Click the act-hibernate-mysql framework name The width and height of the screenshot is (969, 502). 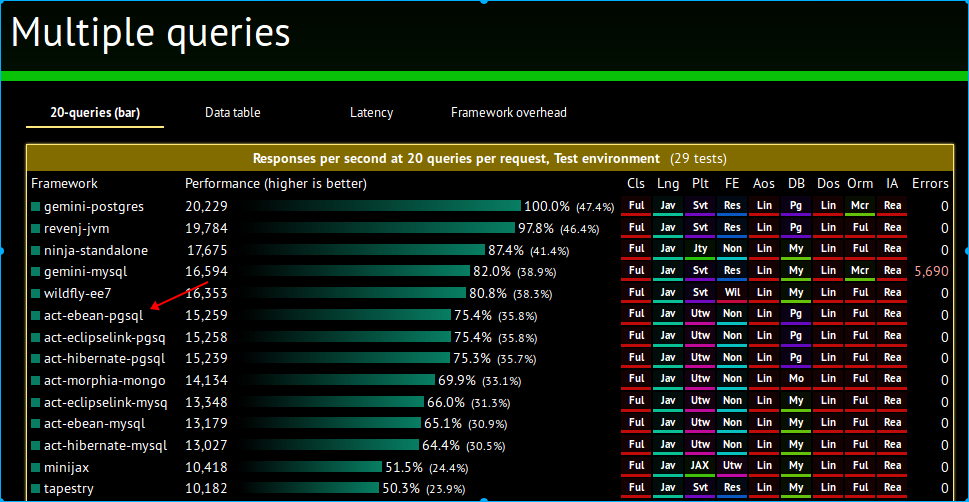point(106,446)
